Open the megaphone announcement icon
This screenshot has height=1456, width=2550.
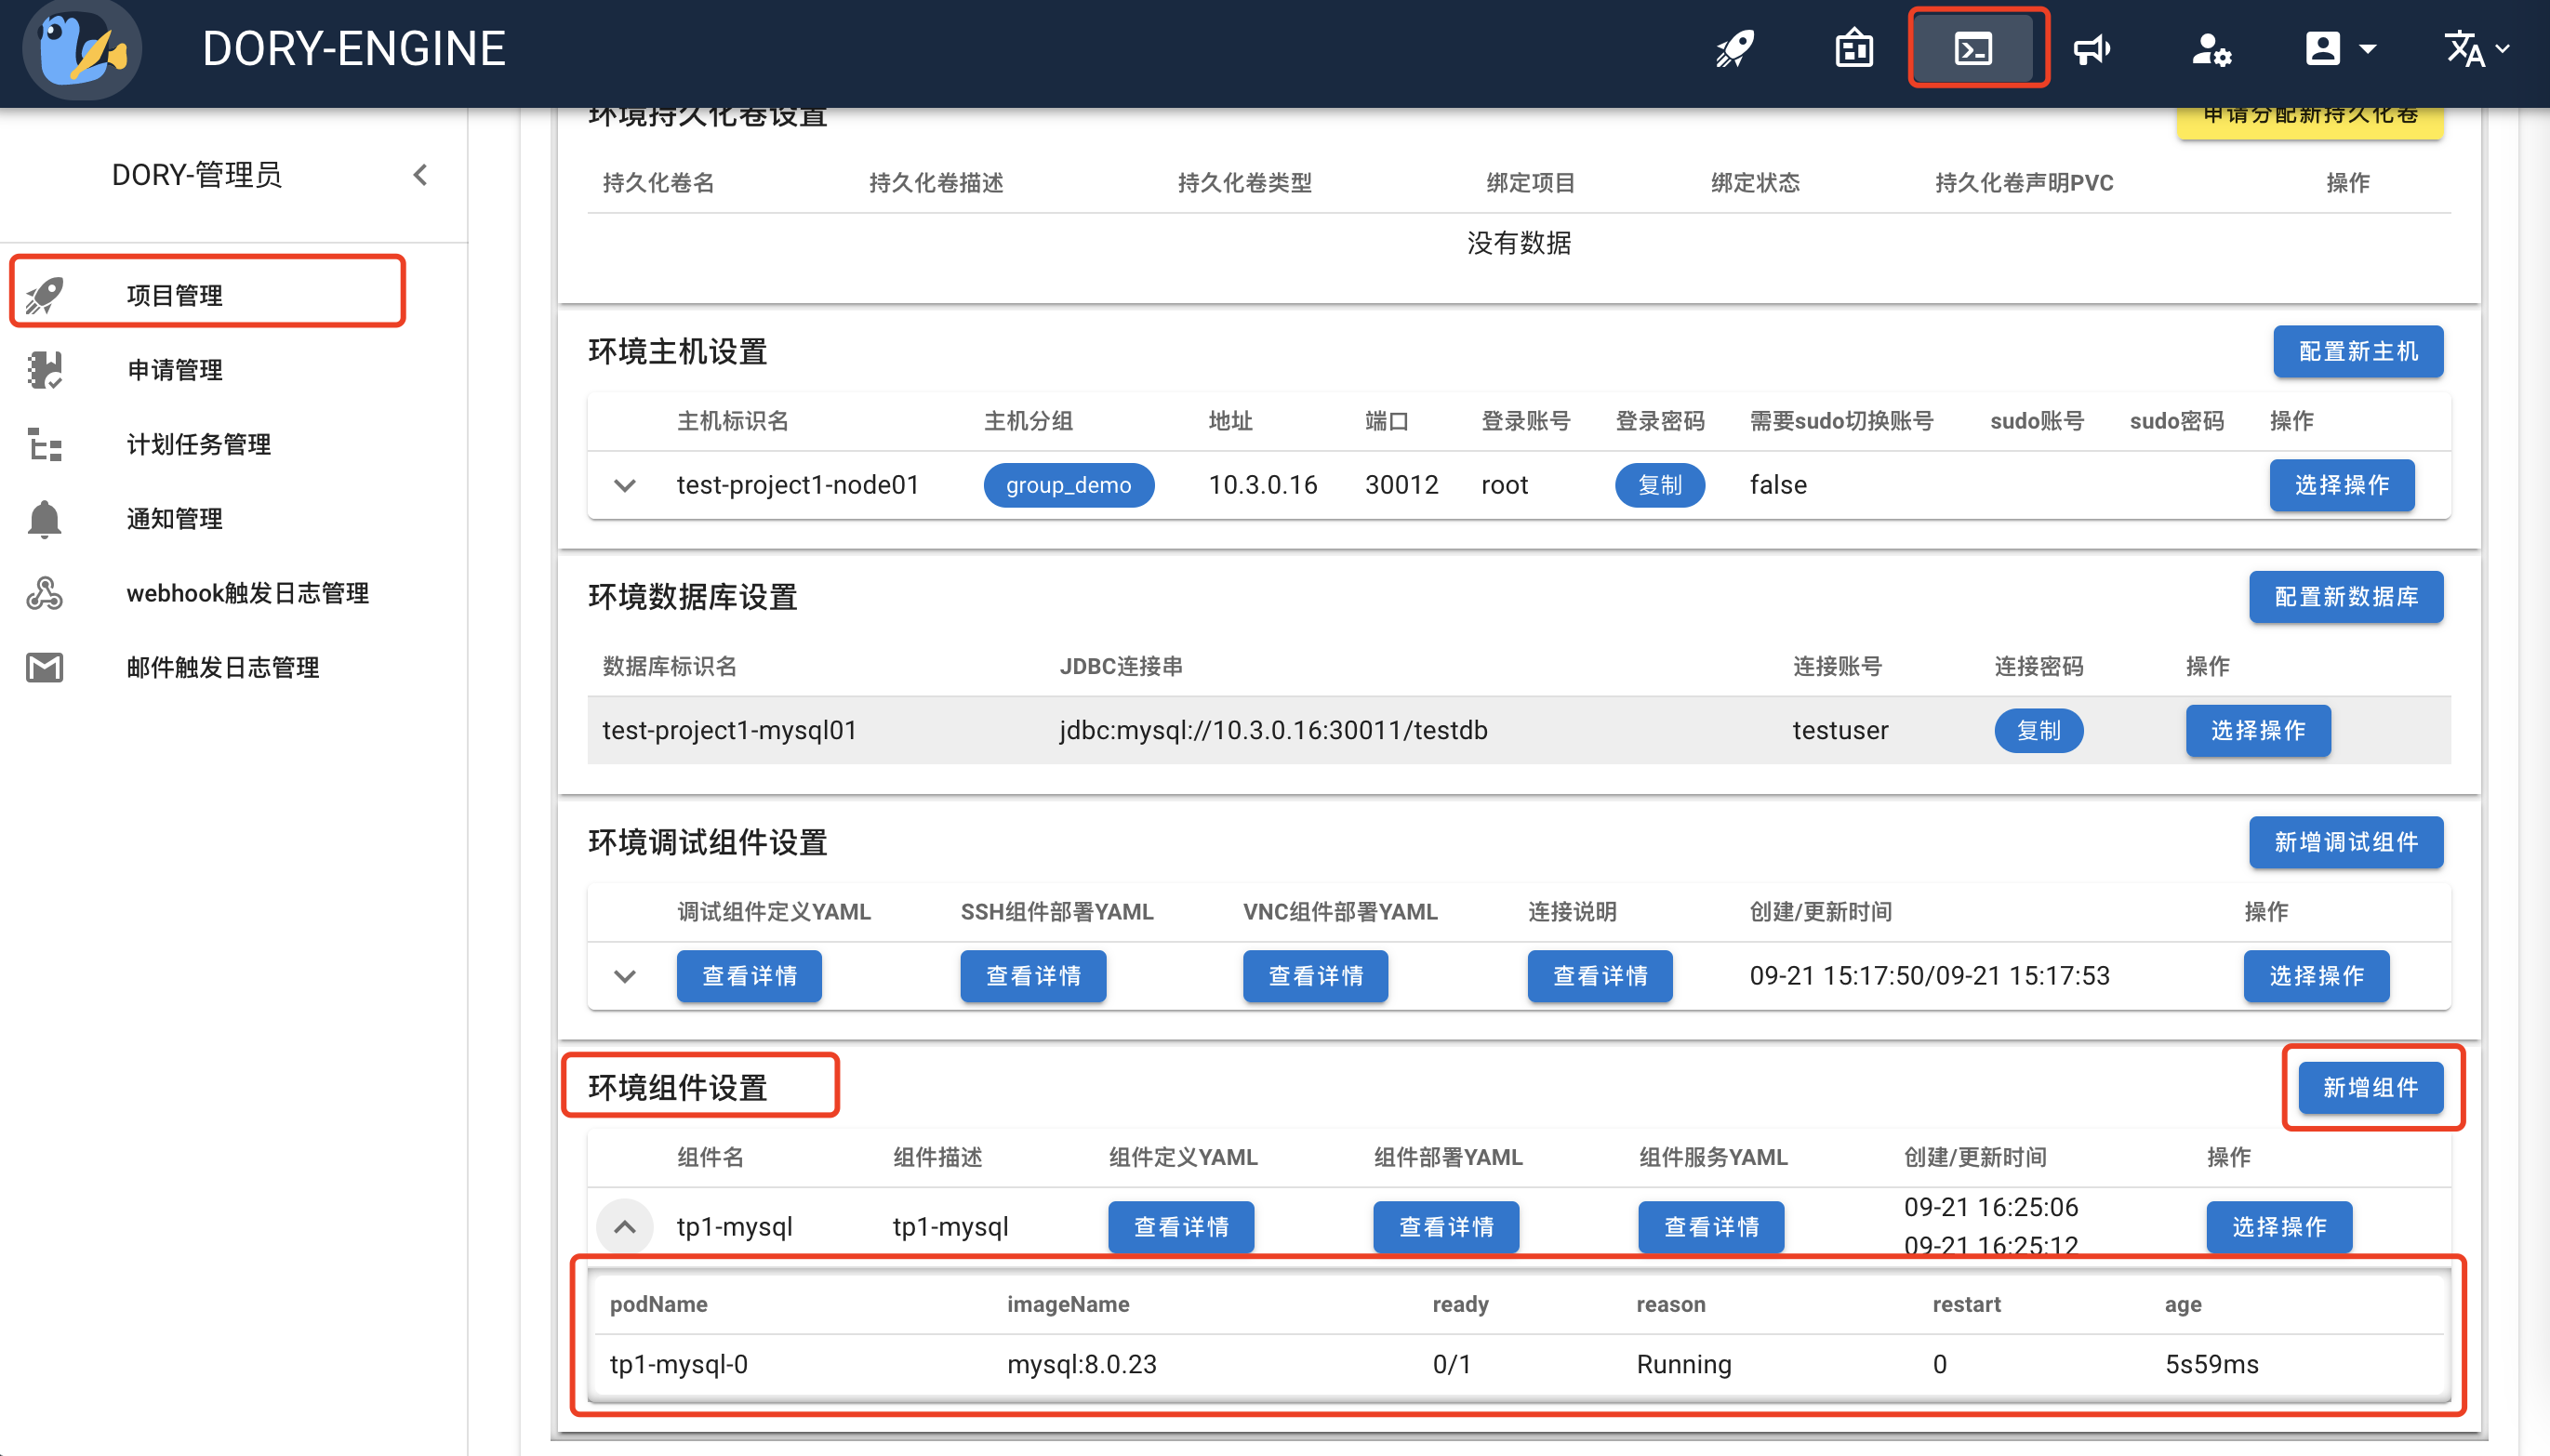point(2093,48)
